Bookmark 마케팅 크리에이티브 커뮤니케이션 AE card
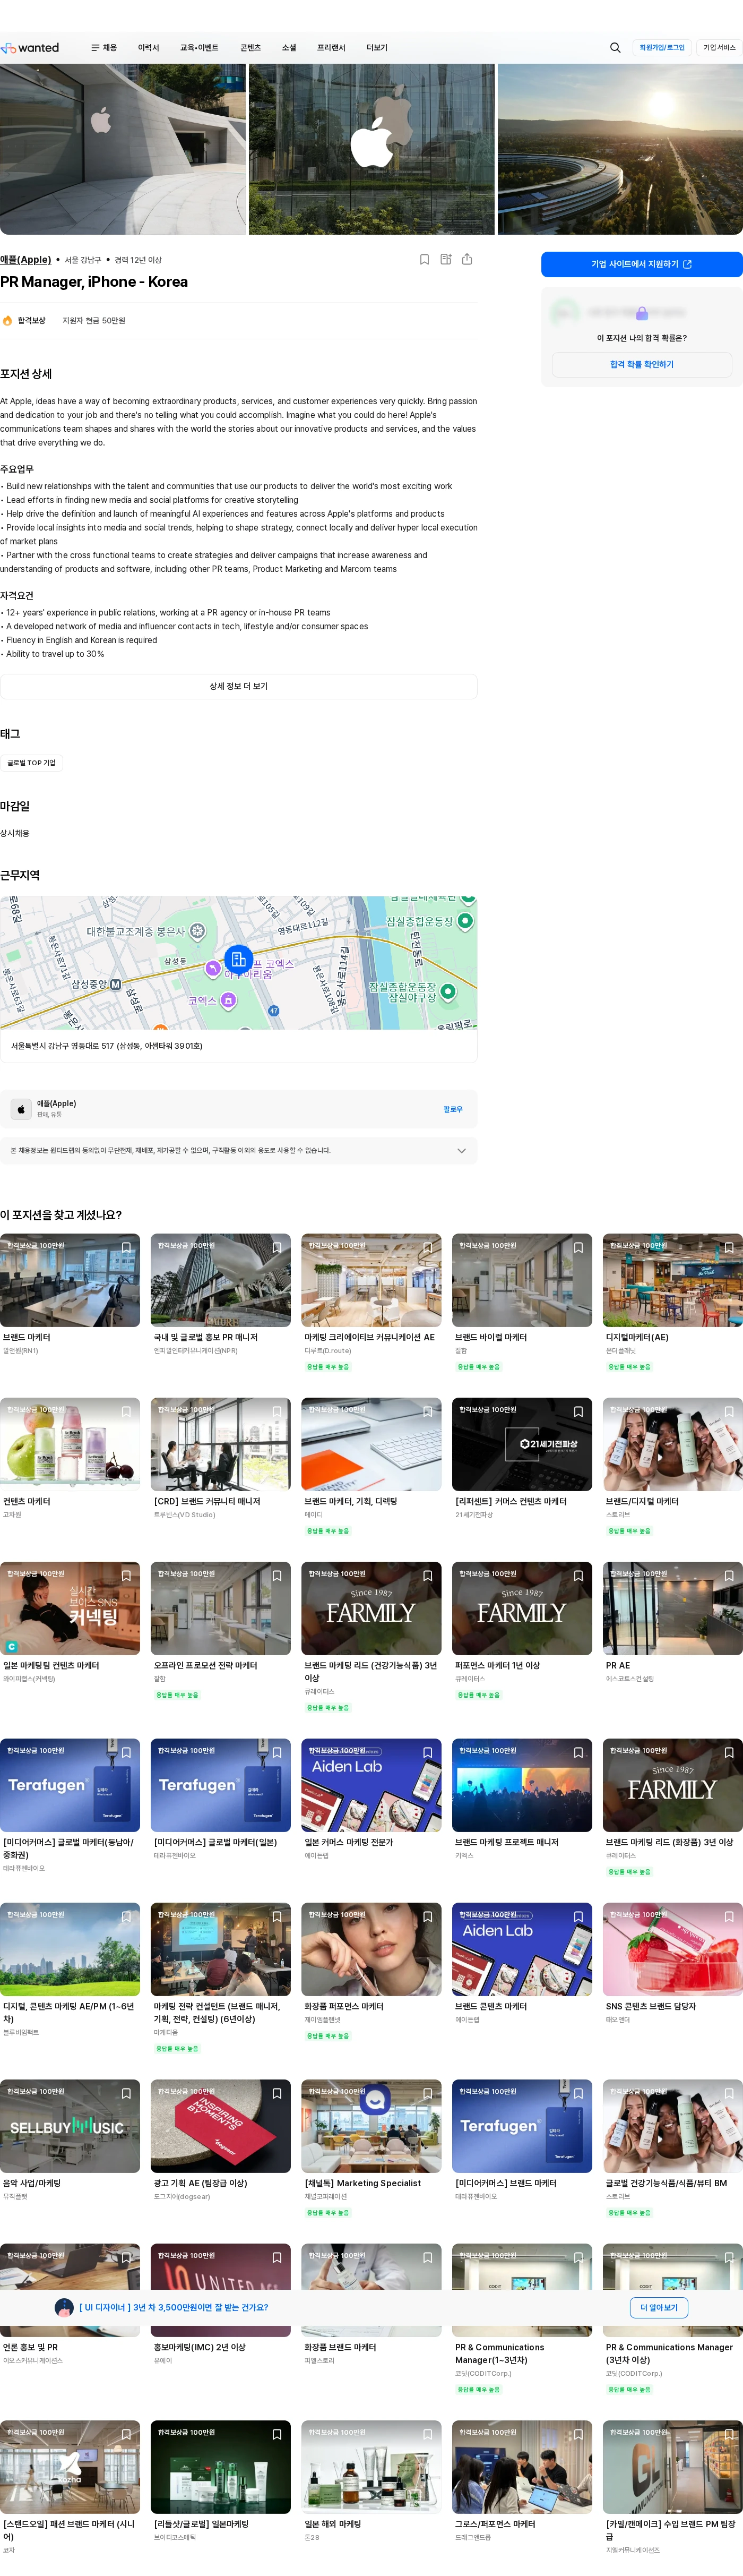Viewport: 743px width, 2576px height. 427,1247
